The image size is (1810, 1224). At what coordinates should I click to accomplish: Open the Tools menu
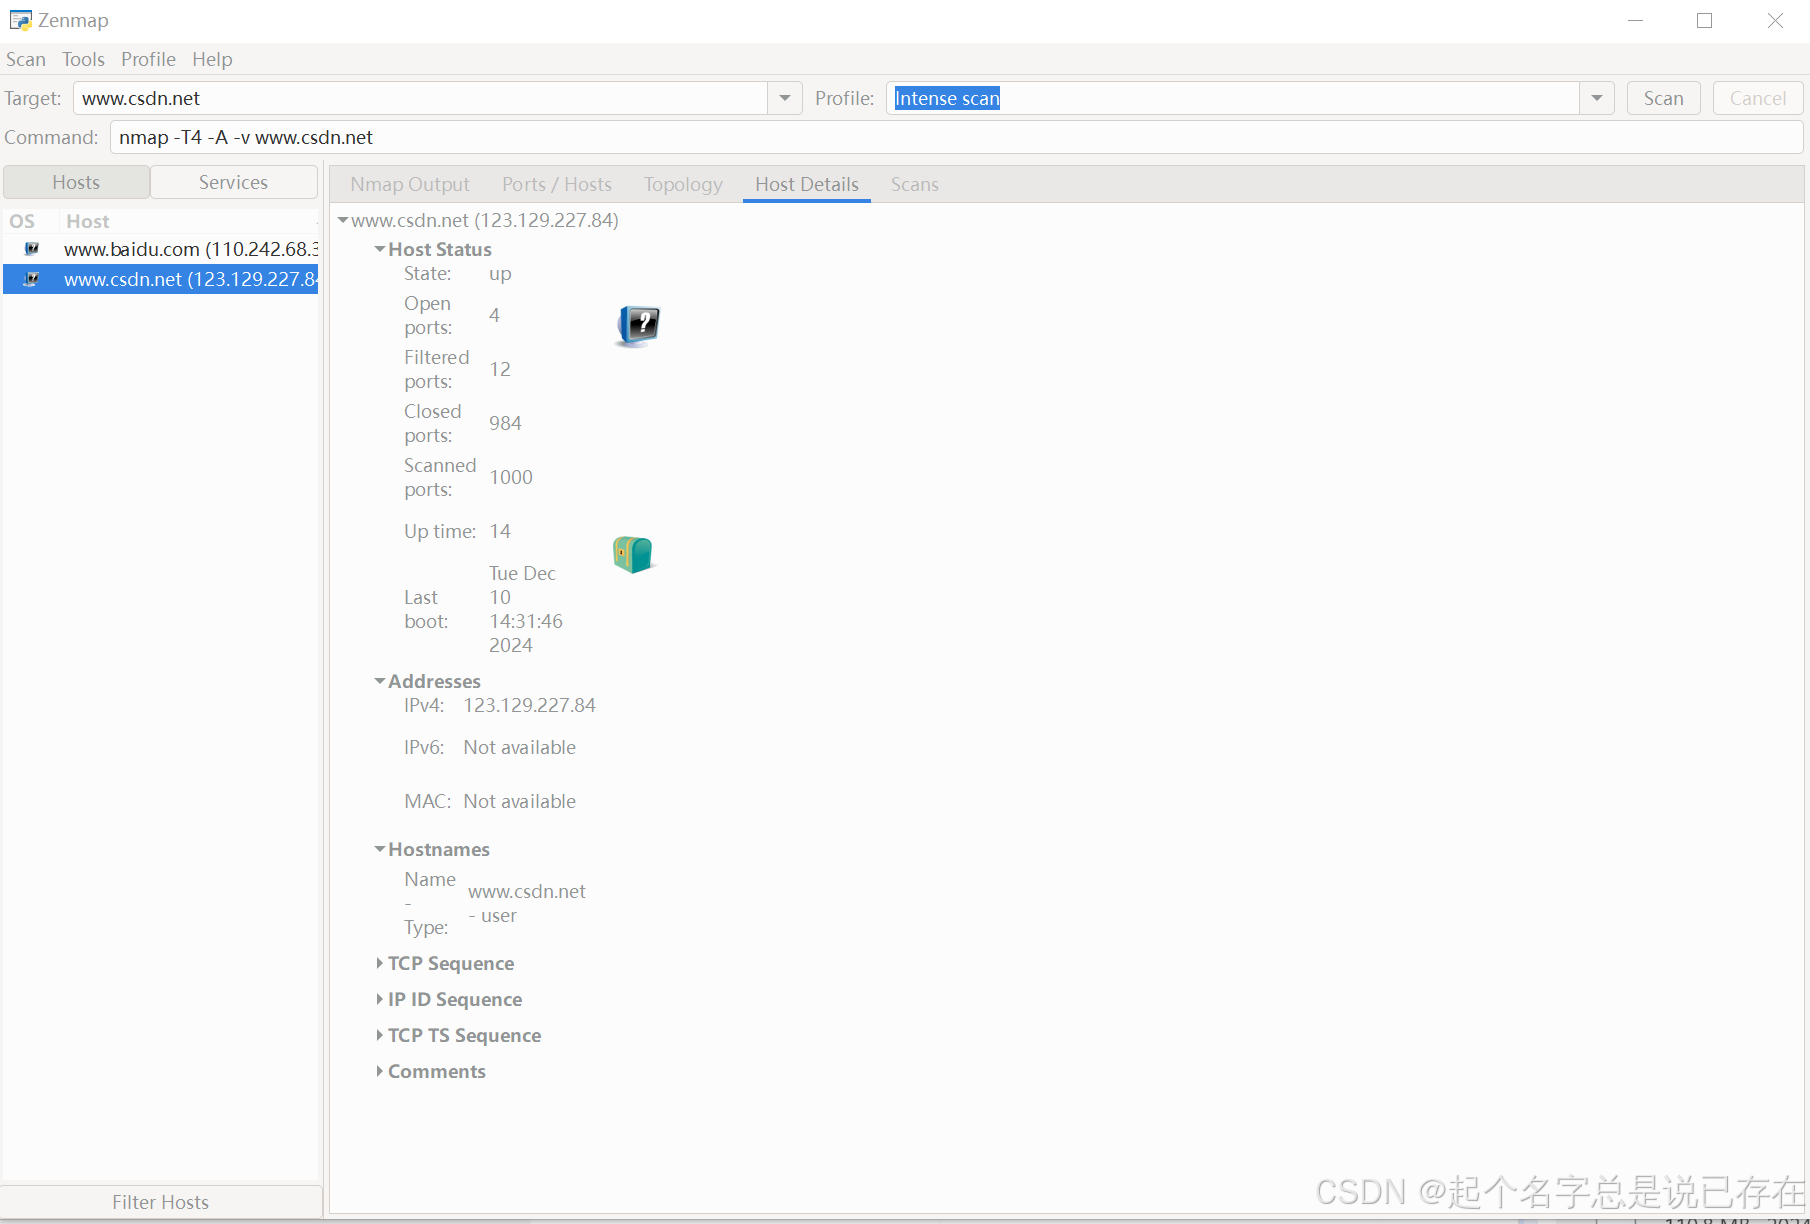pyautogui.click(x=83, y=59)
